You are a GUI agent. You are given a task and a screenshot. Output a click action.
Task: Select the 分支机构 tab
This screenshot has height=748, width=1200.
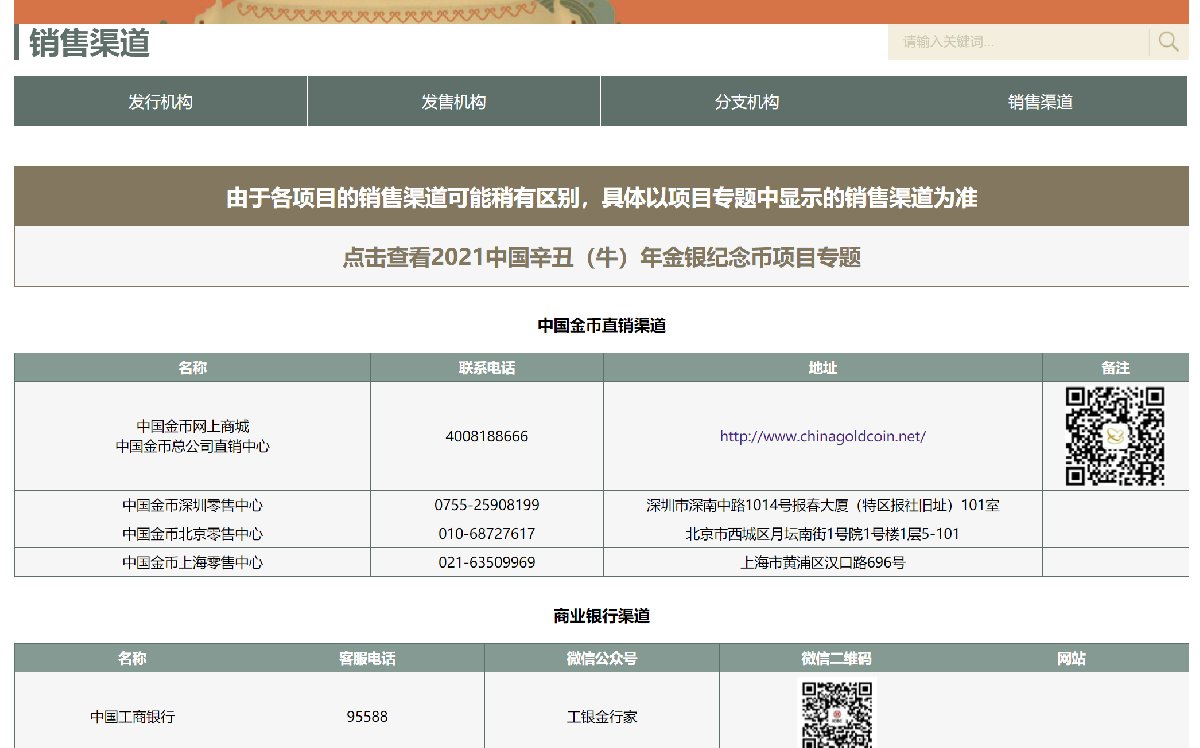746,102
